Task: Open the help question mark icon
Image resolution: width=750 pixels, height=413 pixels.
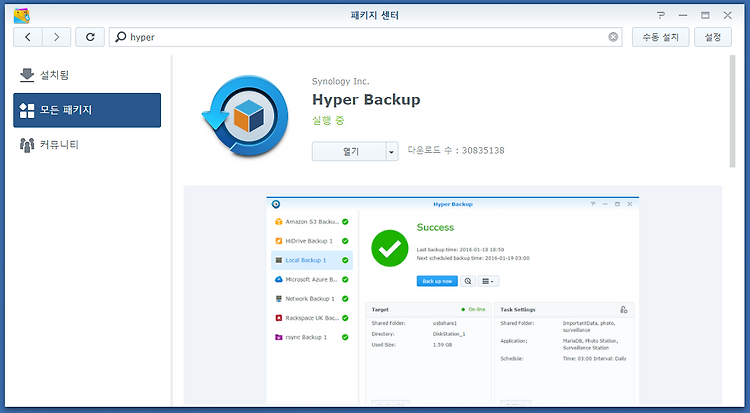Action: [x=661, y=15]
